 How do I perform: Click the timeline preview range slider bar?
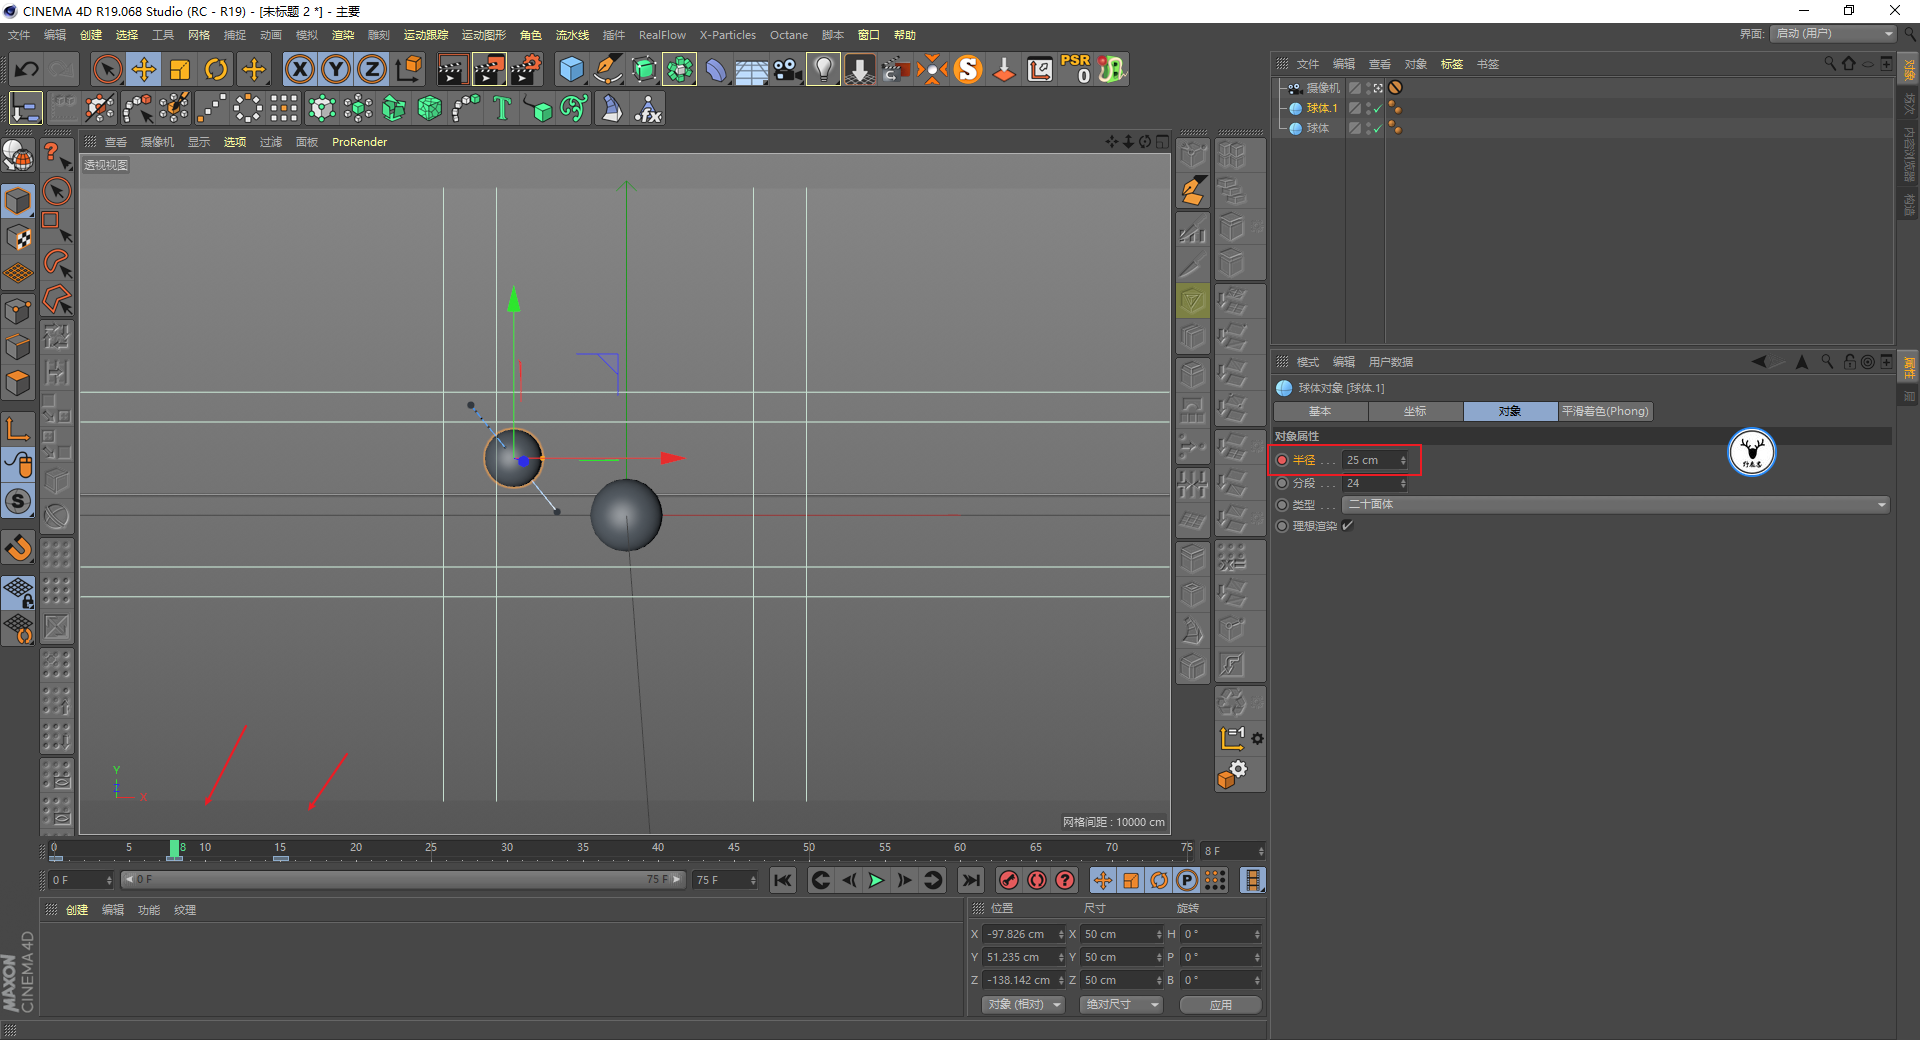point(403,880)
